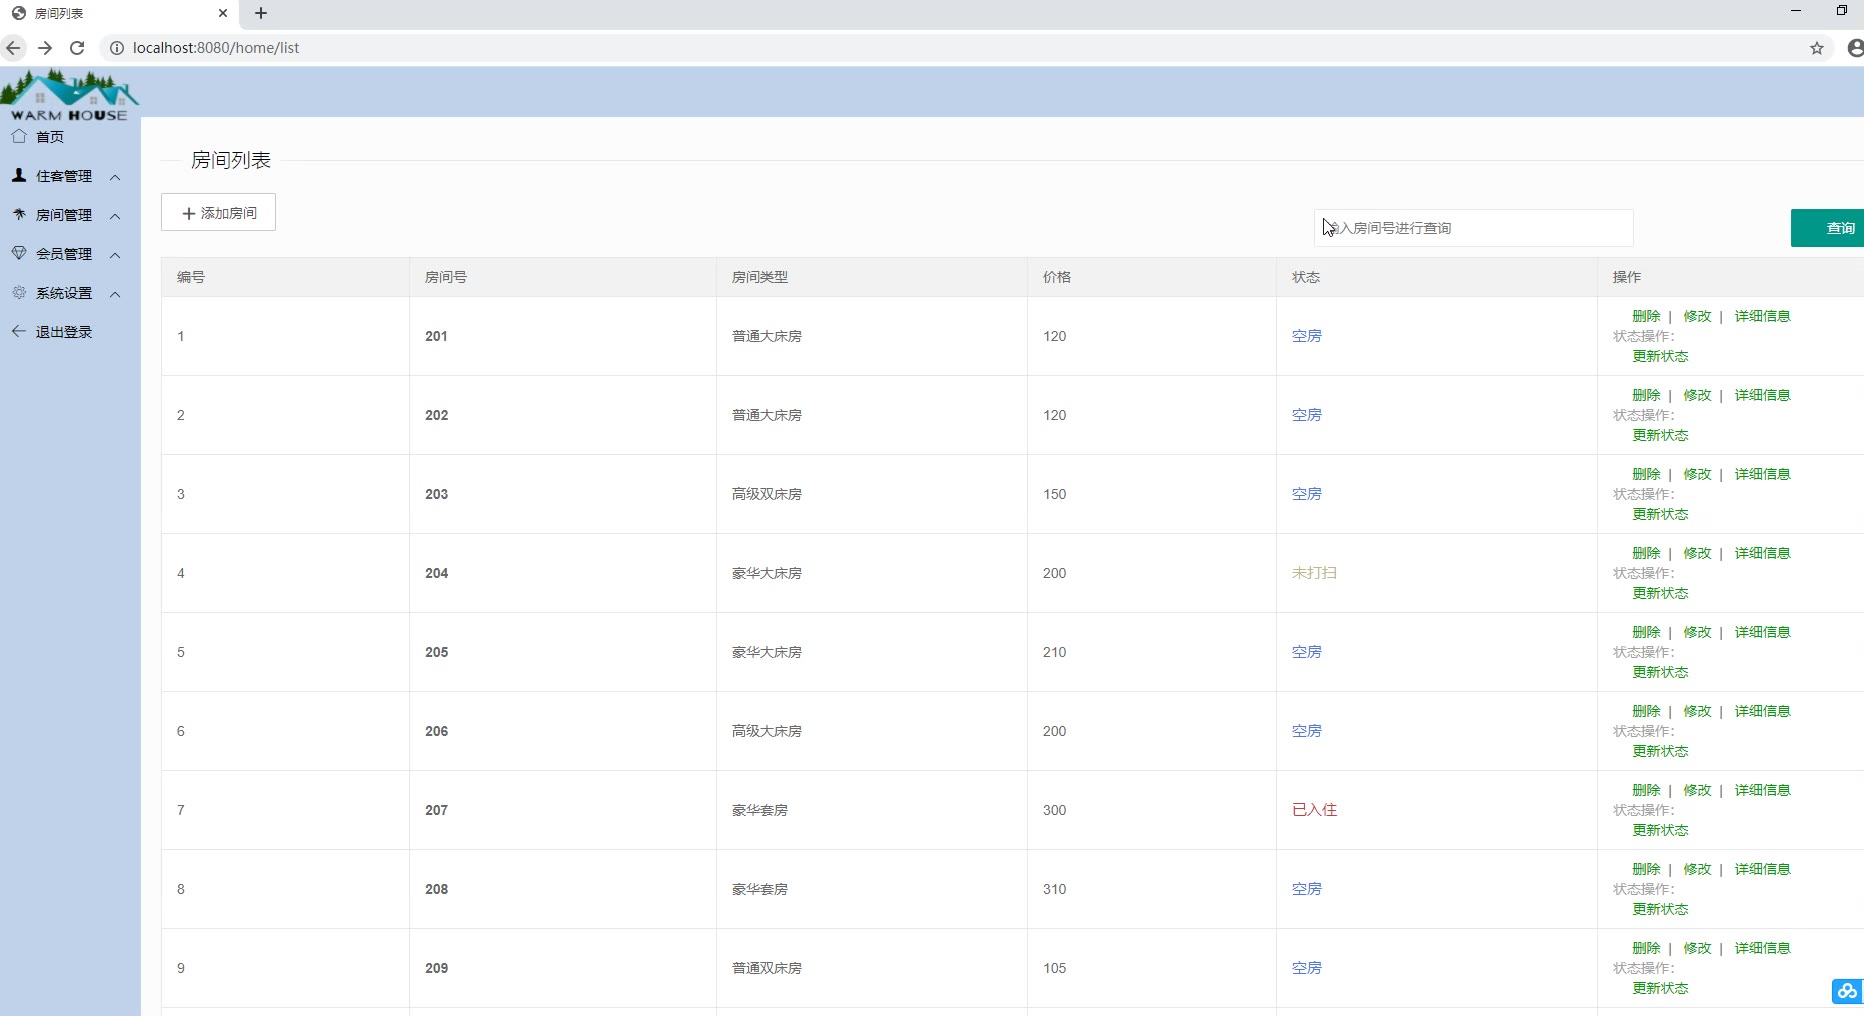Click the gear icon for 系统设置
This screenshot has height=1016, width=1864.
(x=19, y=293)
